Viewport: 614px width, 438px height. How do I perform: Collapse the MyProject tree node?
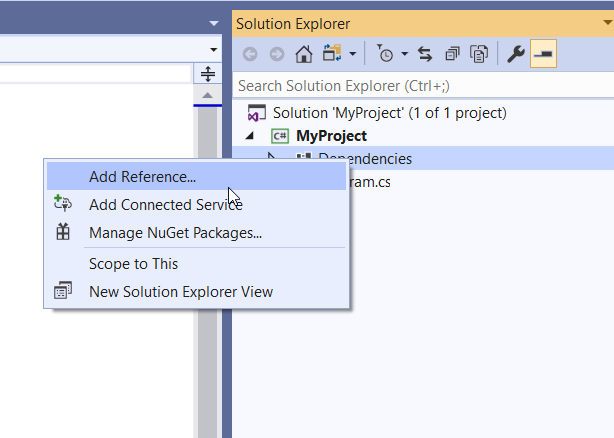point(249,136)
